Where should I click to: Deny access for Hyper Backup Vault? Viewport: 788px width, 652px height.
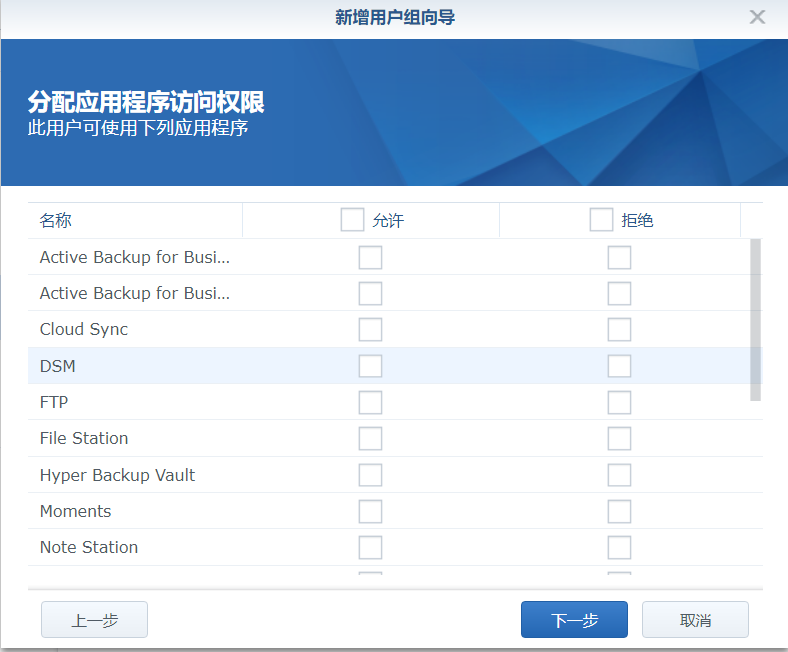(619, 475)
